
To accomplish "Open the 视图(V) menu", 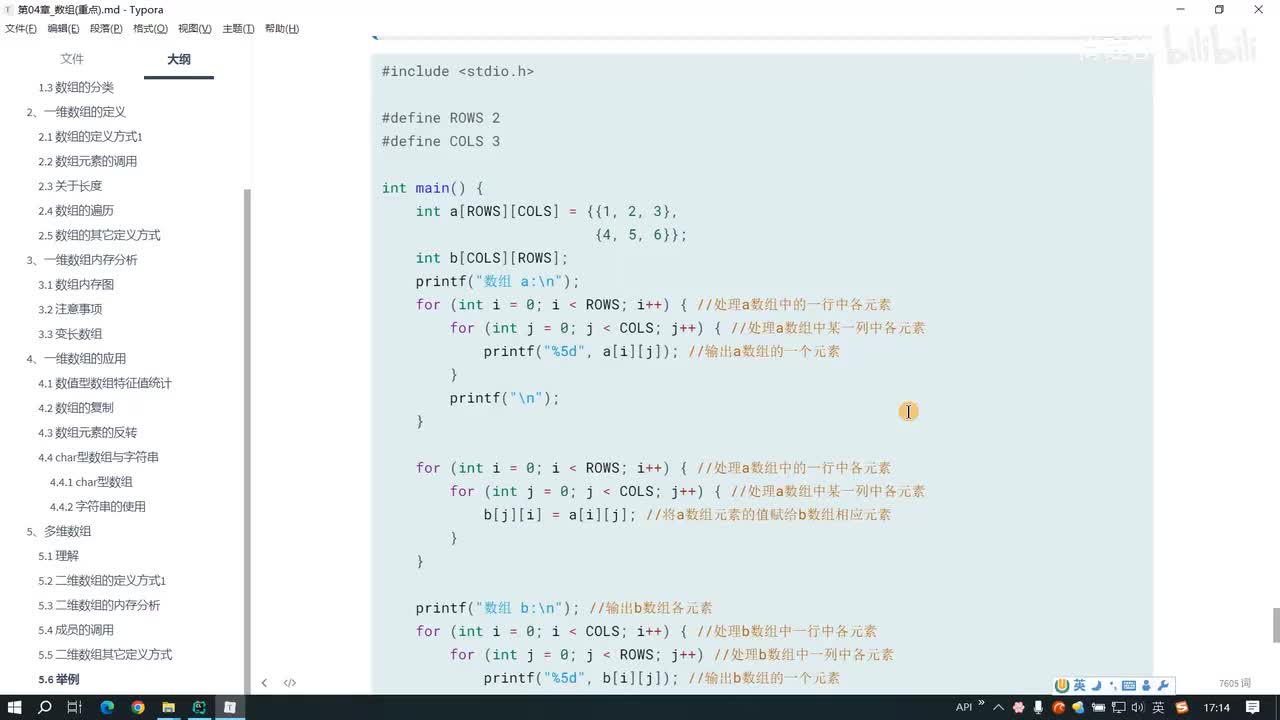I will [194, 29].
